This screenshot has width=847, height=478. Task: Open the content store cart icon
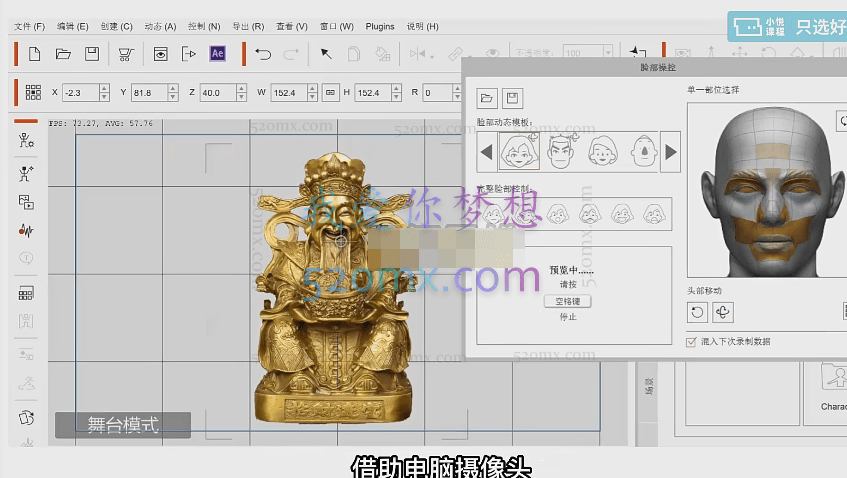pos(126,54)
